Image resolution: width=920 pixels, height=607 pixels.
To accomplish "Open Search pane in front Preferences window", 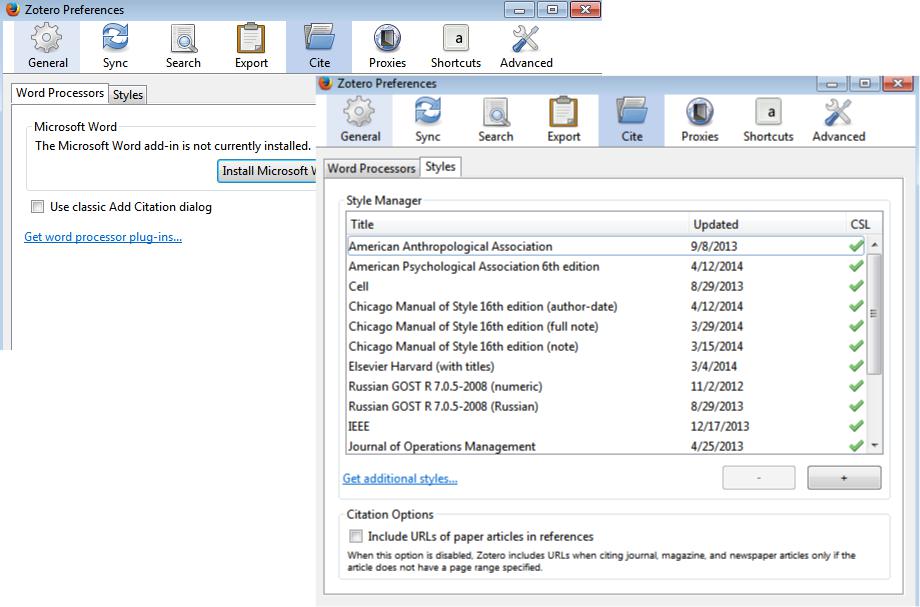I will 496,120.
